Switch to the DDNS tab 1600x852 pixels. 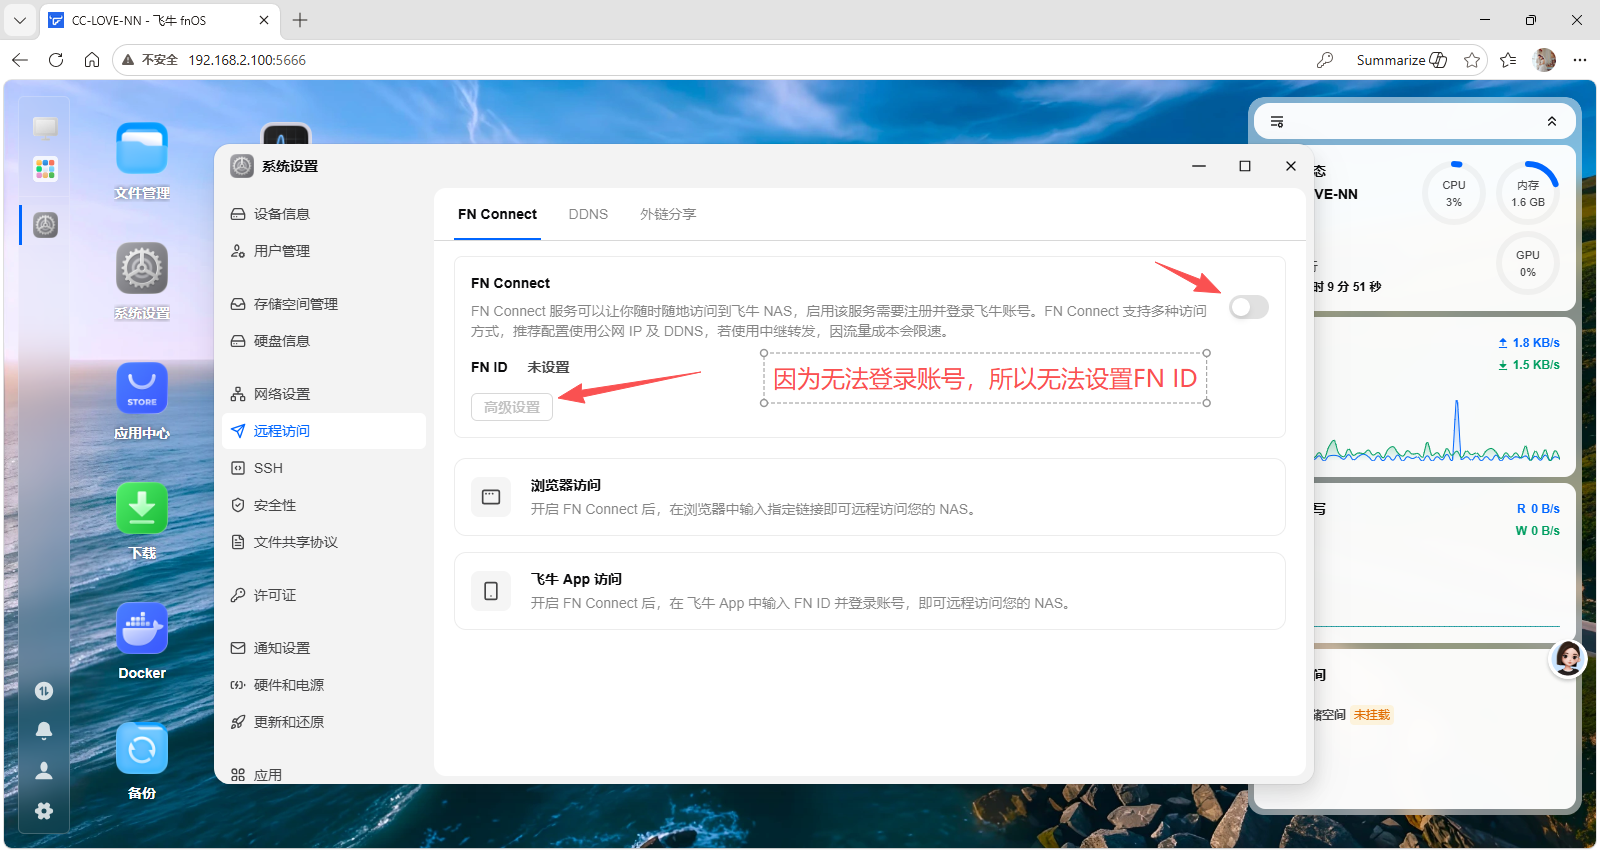pos(588,214)
